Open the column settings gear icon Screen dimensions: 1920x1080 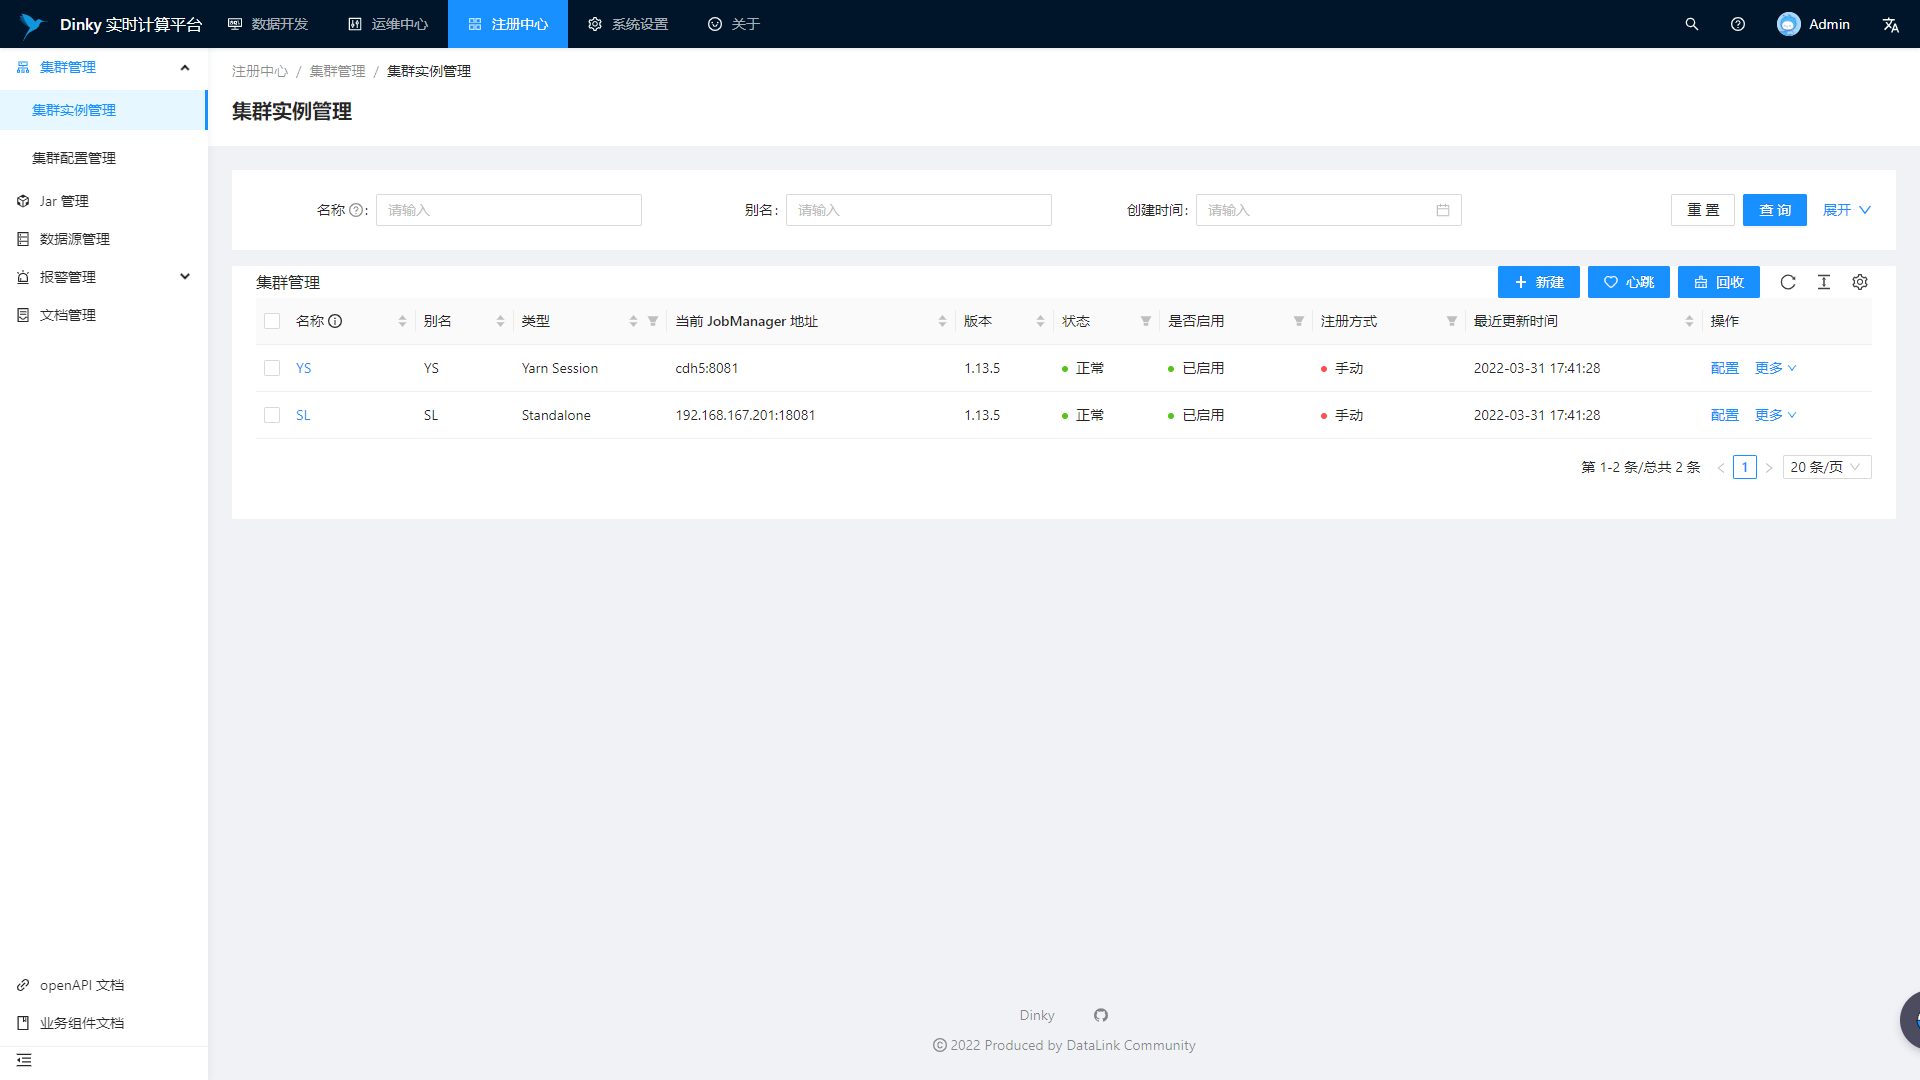tap(1860, 282)
